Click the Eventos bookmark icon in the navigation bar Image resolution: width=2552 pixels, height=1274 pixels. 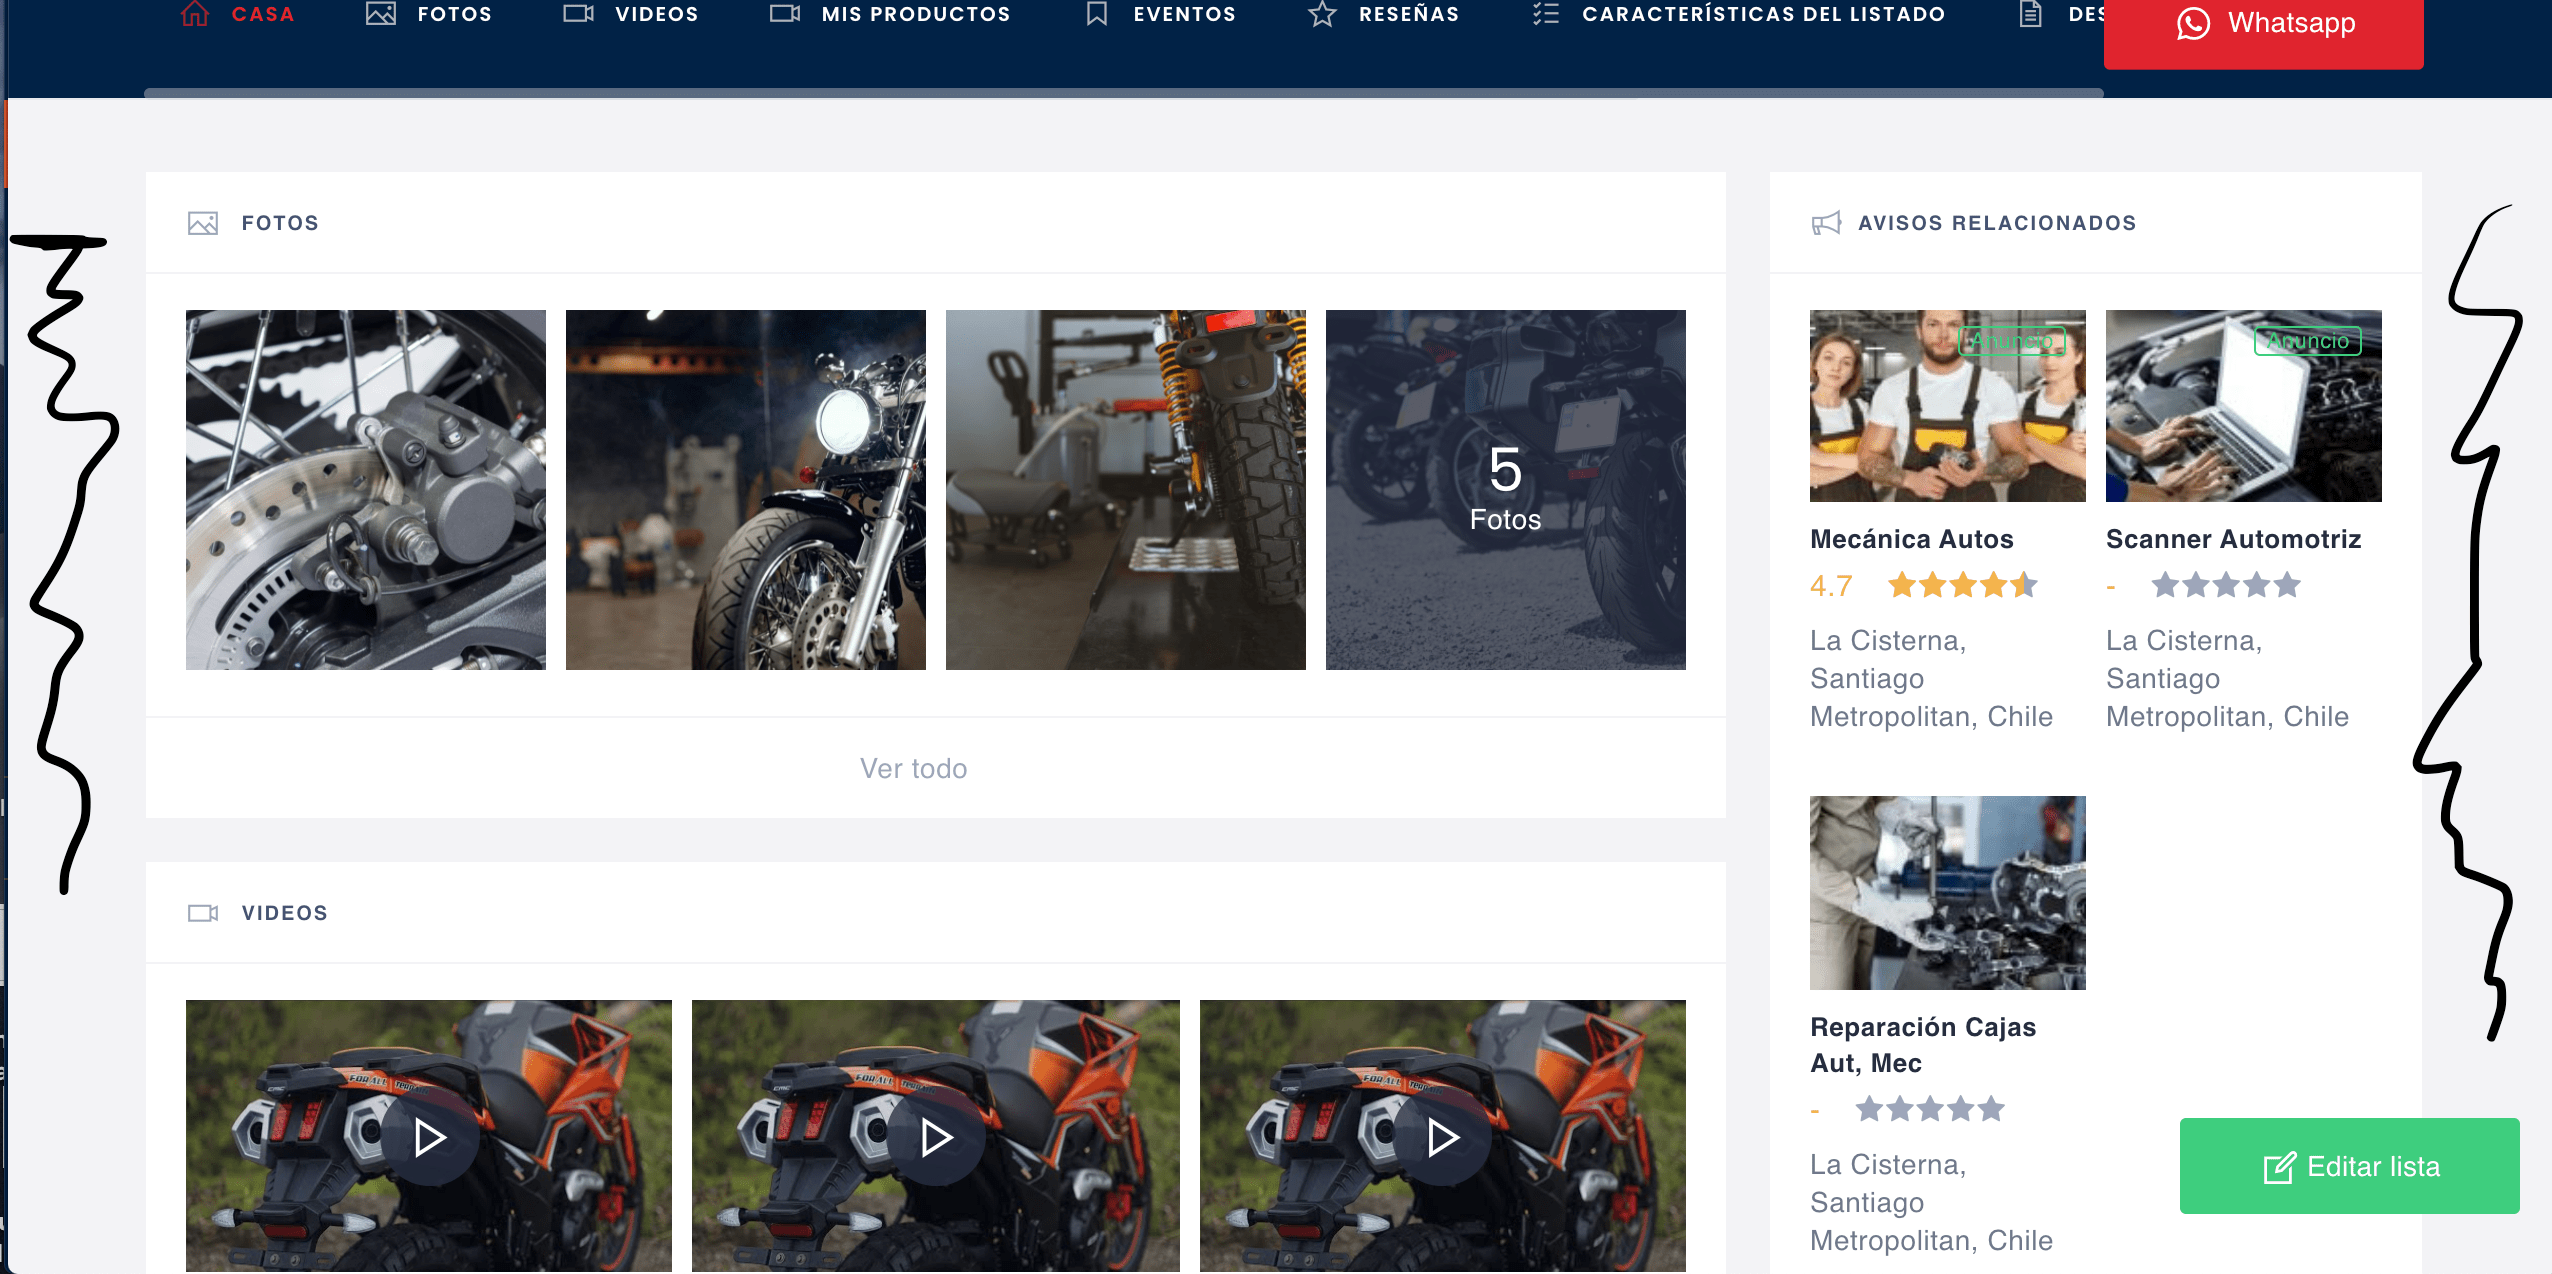coord(1097,14)
